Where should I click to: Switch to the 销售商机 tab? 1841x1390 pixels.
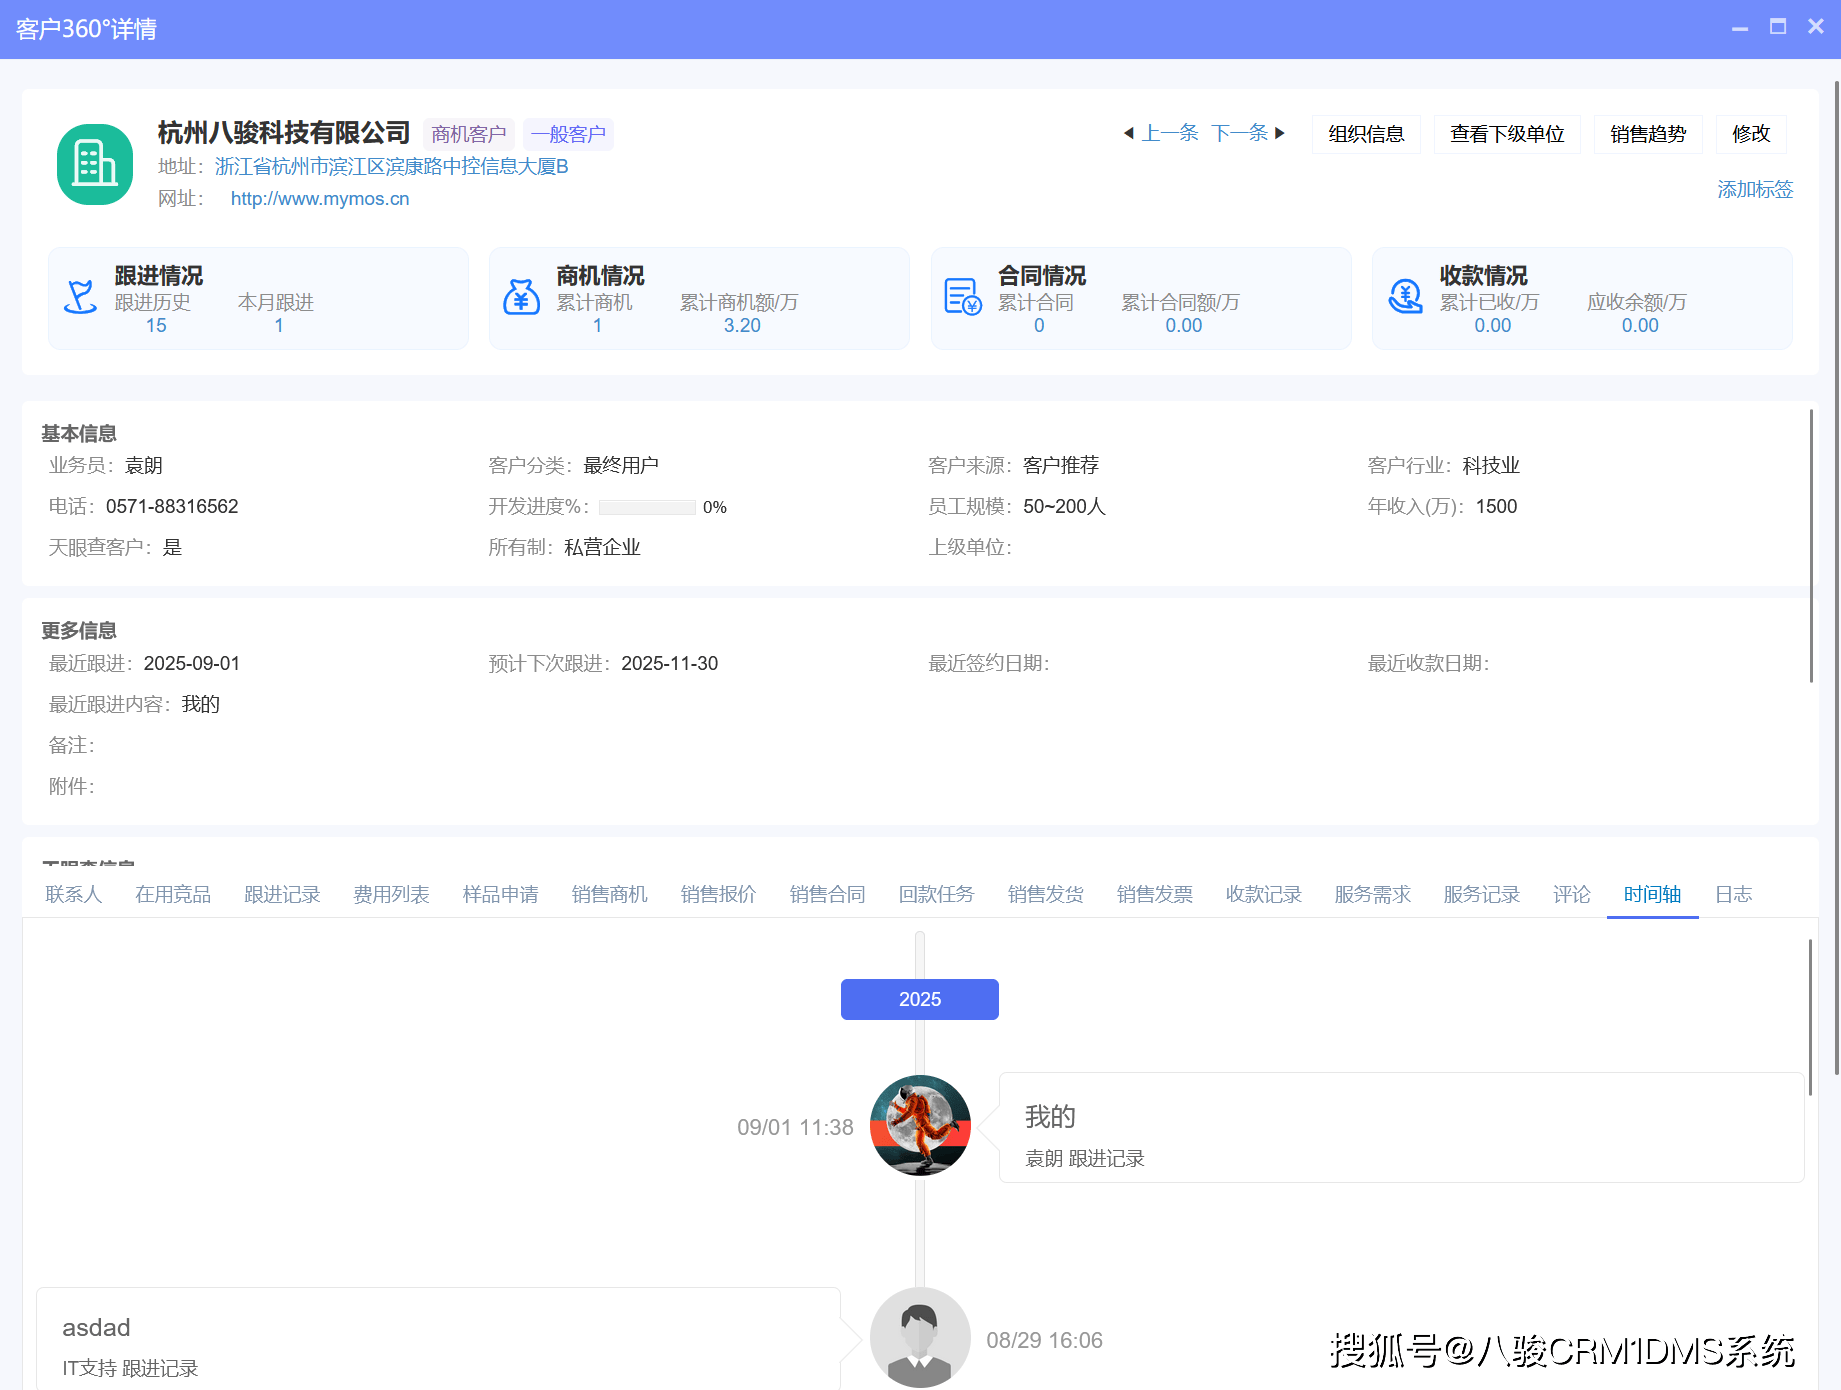coord(609,894)
